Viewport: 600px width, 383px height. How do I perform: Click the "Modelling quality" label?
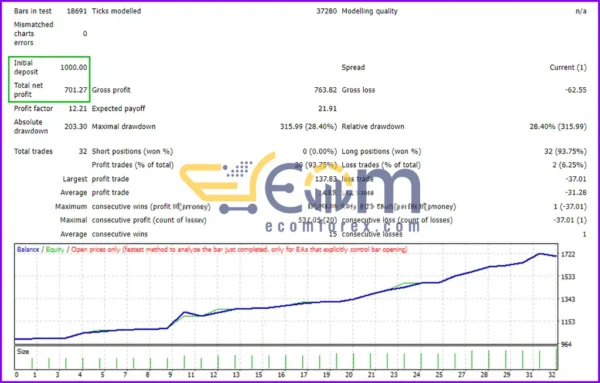tap(369, 11)
